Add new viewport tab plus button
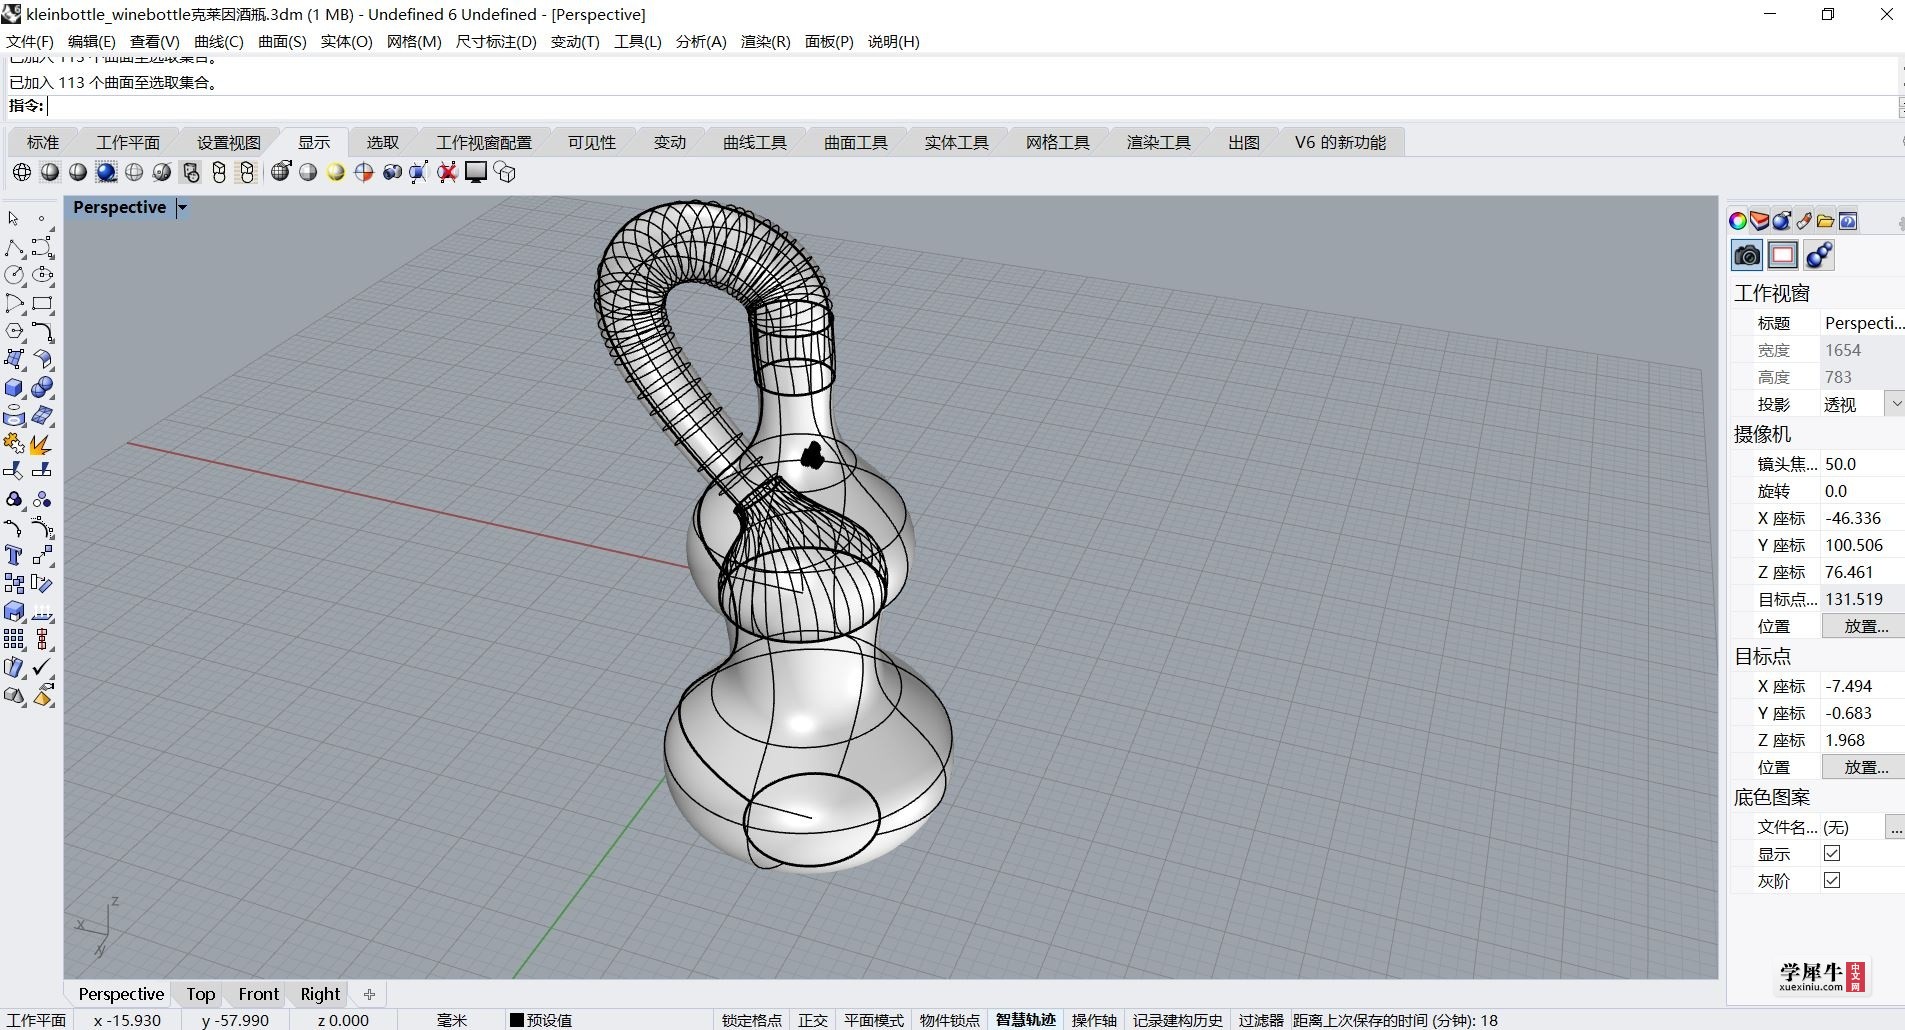Viewport: 1905px width, 1030px height. point(369,994)
